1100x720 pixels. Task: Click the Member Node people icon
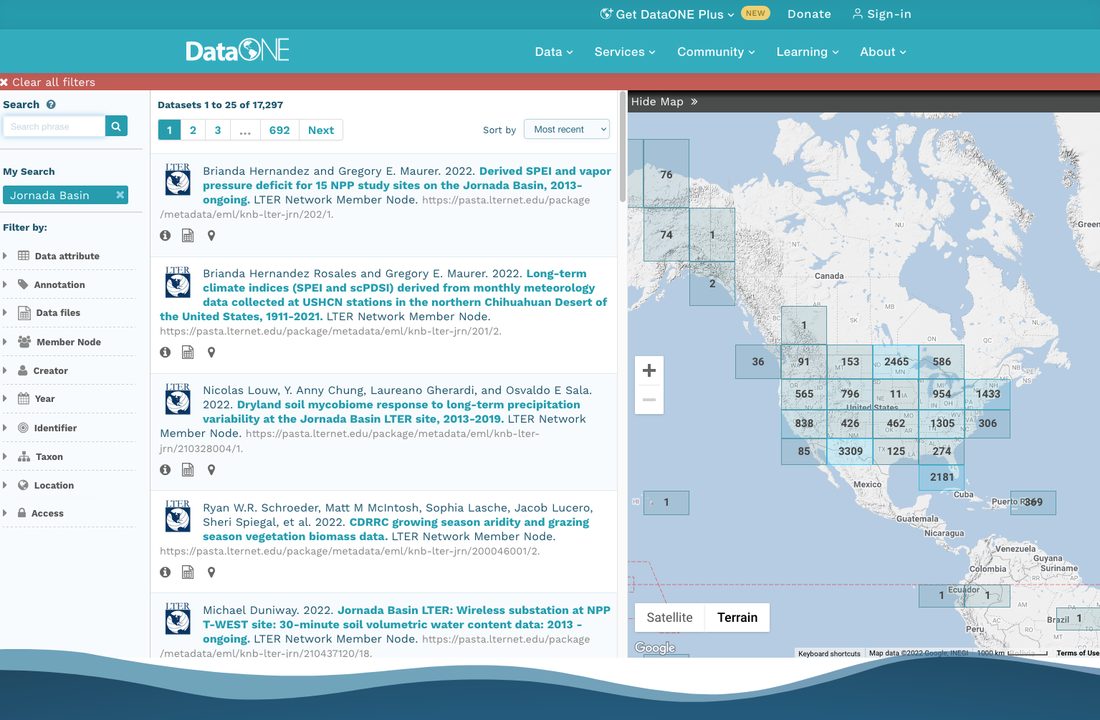(24, 342)
